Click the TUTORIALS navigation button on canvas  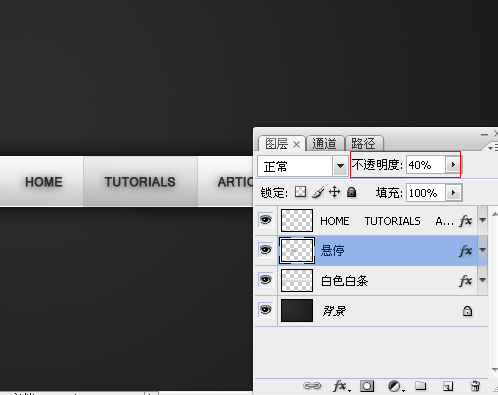pos(140,182)
